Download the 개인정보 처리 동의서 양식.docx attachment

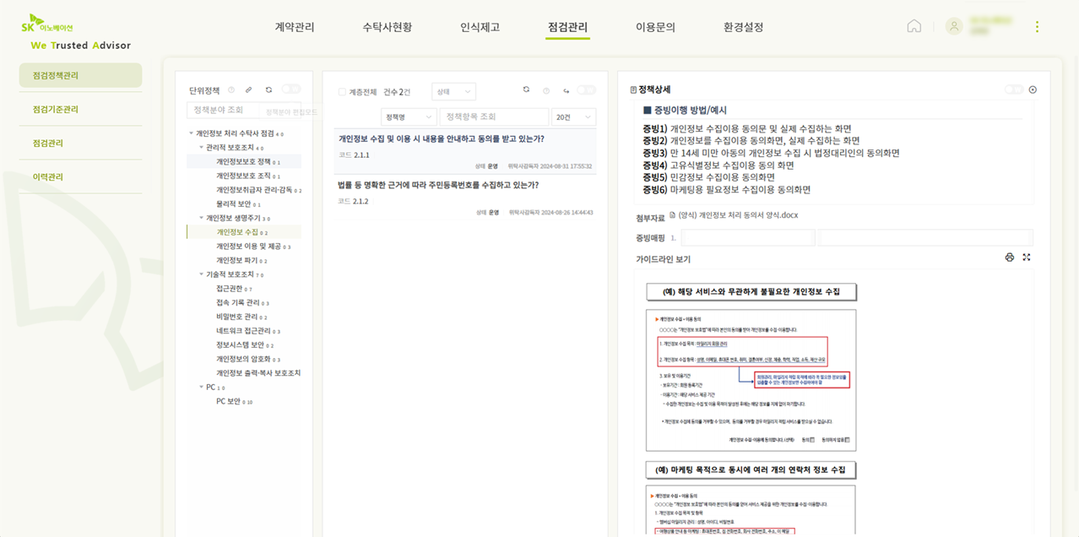point(738,215)
